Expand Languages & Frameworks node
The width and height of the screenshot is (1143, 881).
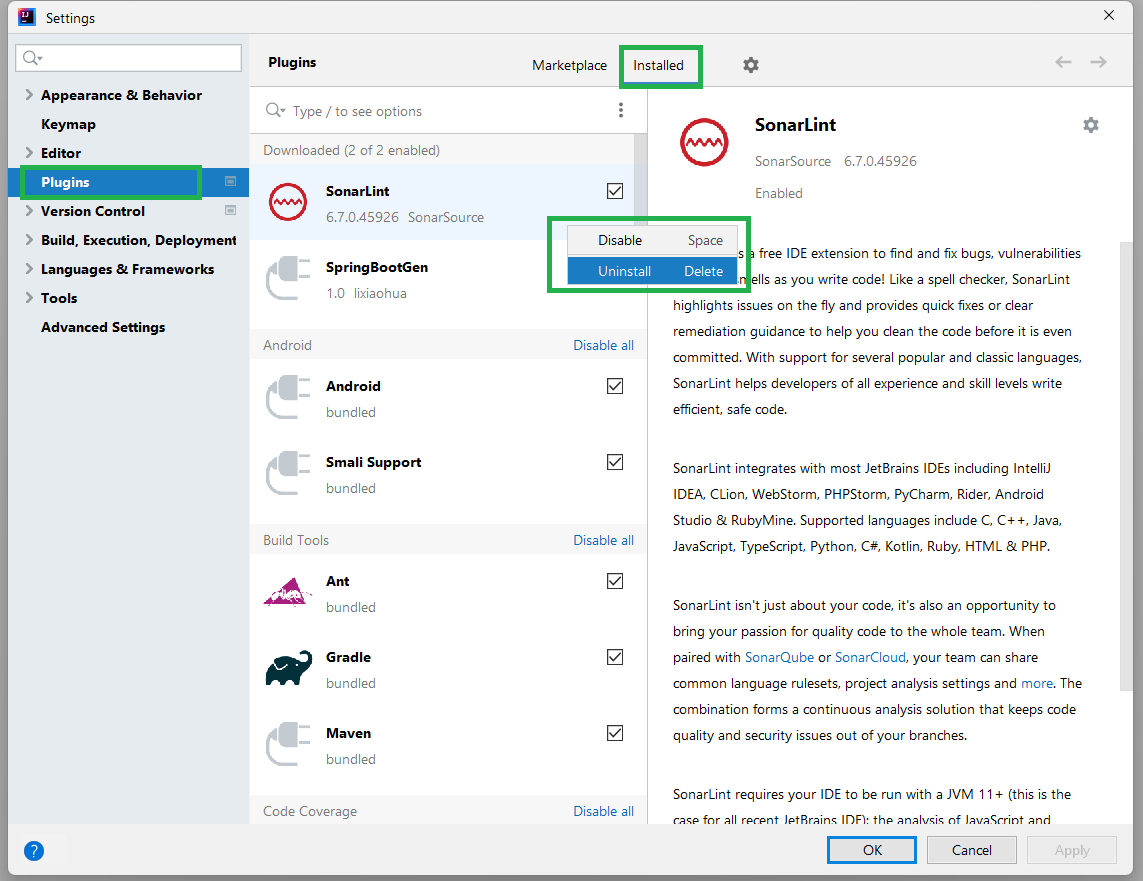click(x=29, y=269)
